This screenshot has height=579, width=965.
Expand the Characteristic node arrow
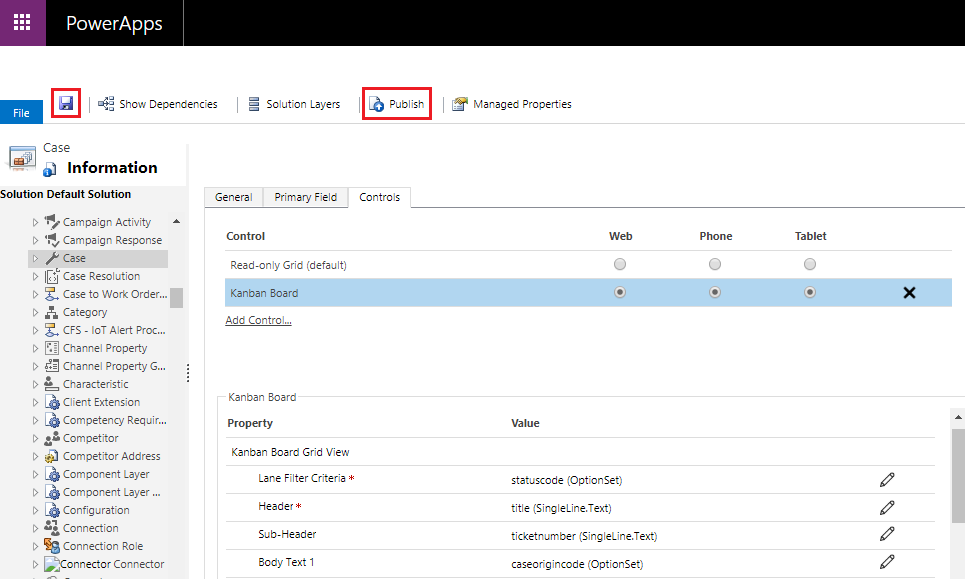point(35,385)
